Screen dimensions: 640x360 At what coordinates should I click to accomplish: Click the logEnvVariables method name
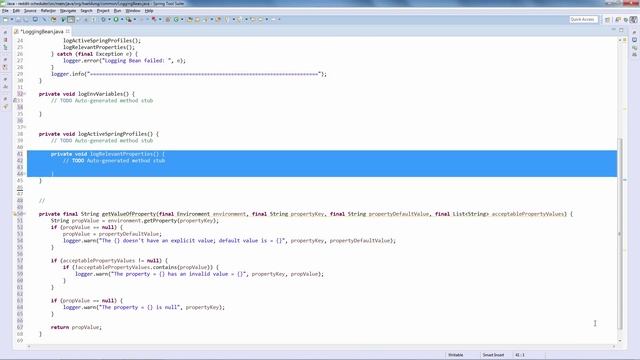(x=100, y=94)
